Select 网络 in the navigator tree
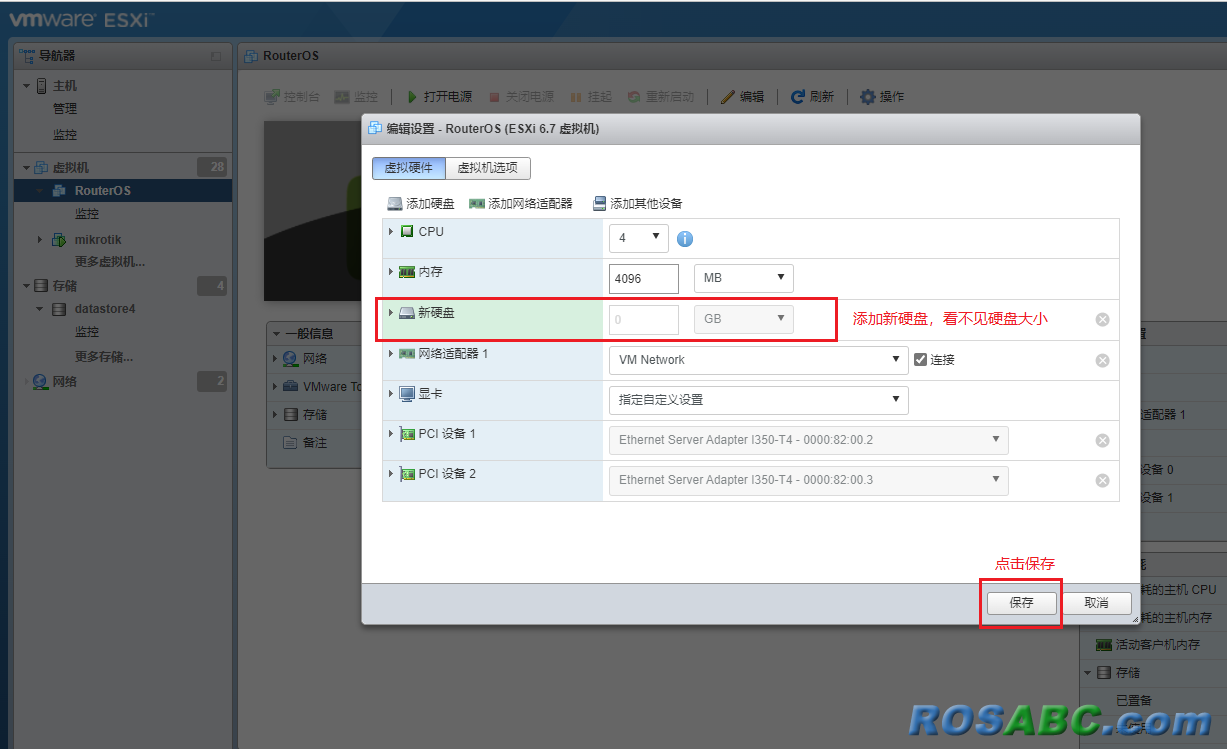This screenshot has width=1227, height=749. 64,381
